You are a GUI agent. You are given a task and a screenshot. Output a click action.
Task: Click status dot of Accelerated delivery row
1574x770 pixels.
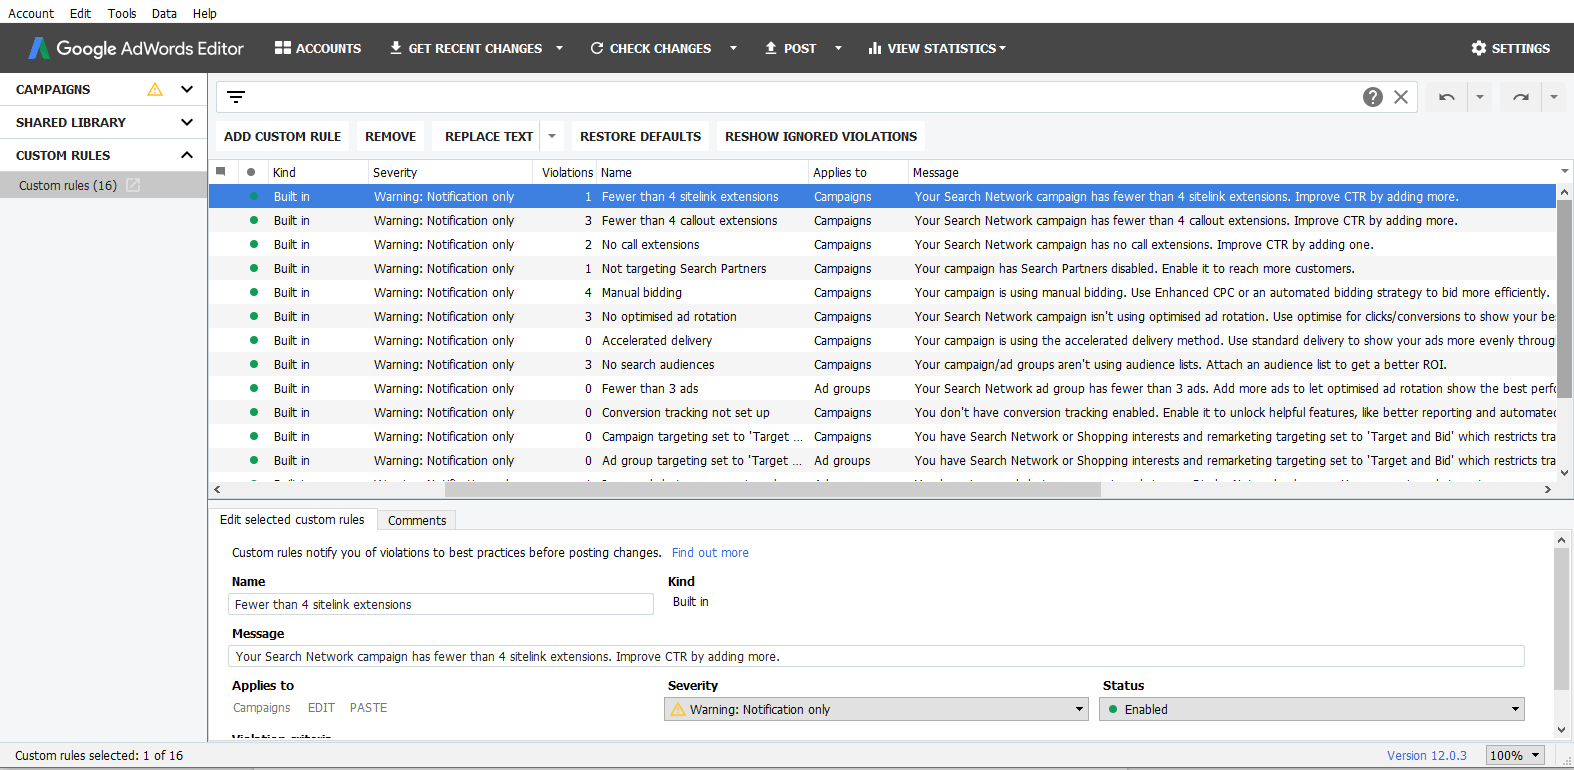coord(253,340)
